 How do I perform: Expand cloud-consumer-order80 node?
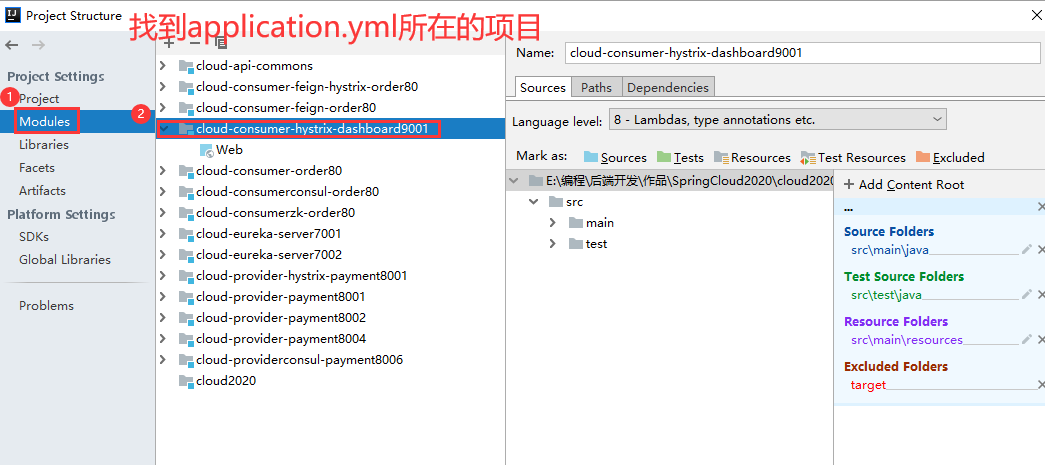(163, 171)
